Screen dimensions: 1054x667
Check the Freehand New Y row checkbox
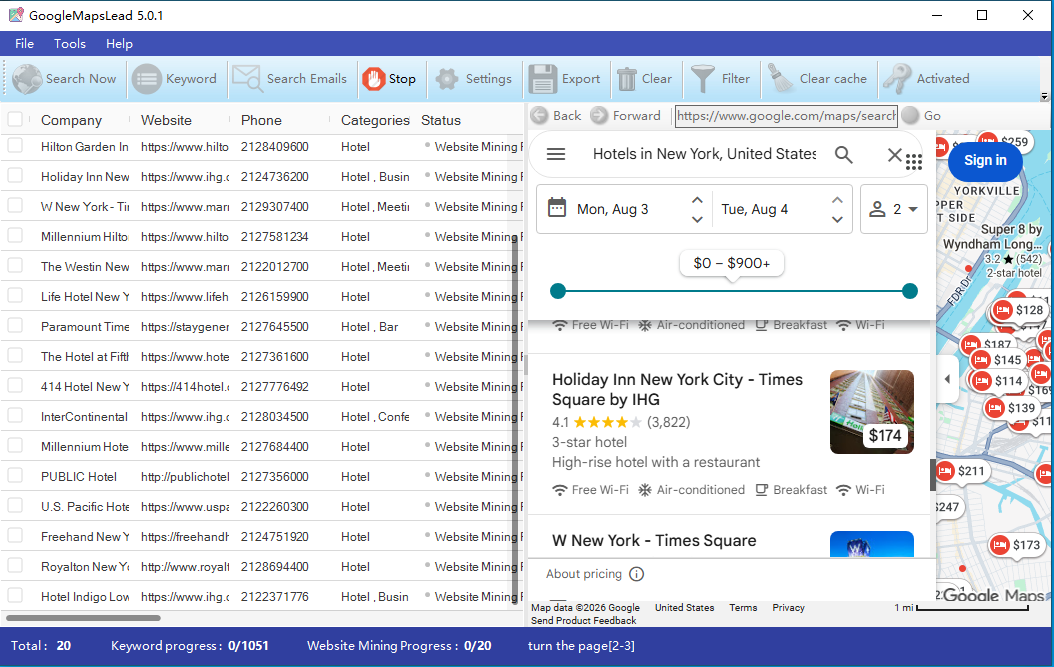tap(15, 536)
